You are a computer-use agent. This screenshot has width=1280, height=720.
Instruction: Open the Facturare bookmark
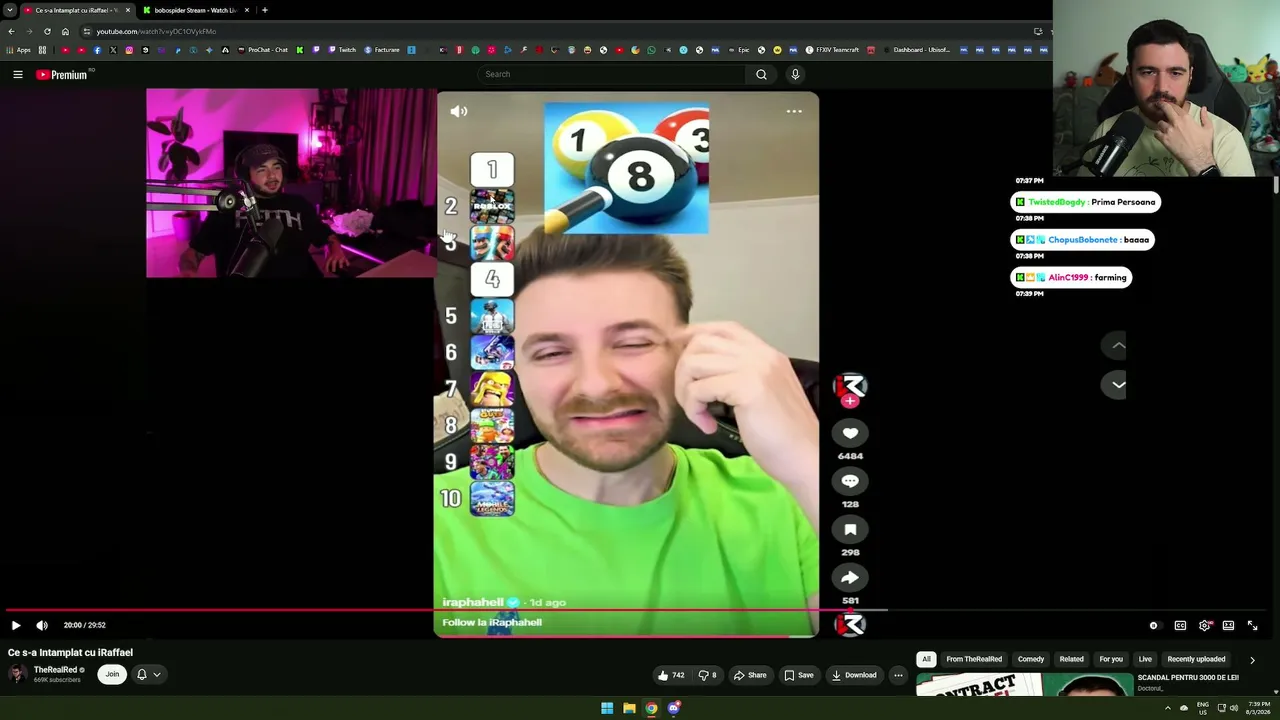382,50
